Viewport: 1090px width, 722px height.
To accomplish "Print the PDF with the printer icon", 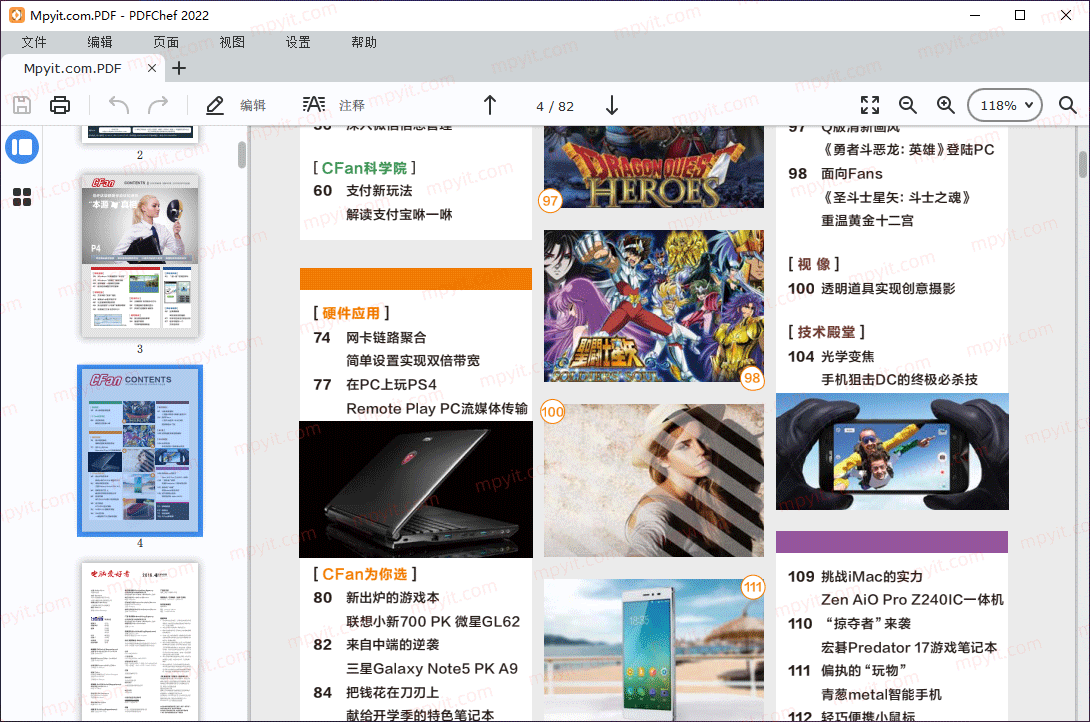I will click(x=60, y=105).
